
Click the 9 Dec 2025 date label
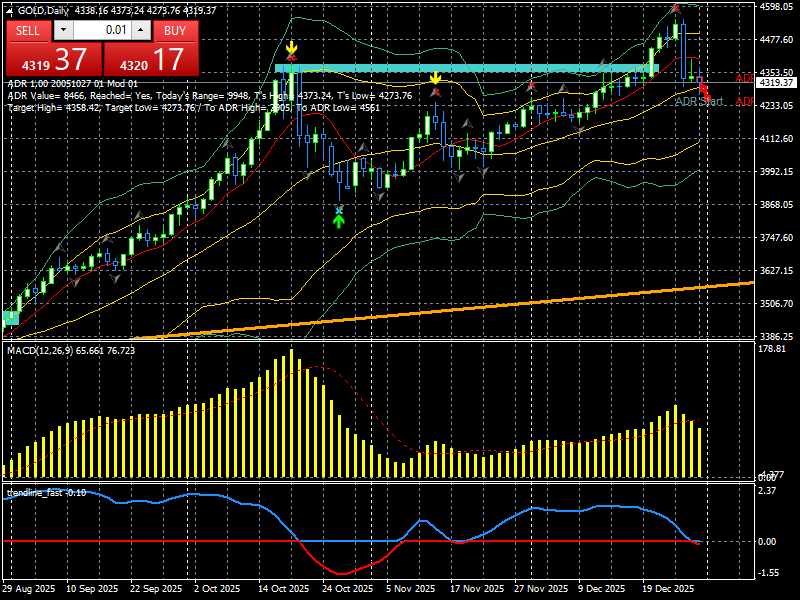coord(602,589)
